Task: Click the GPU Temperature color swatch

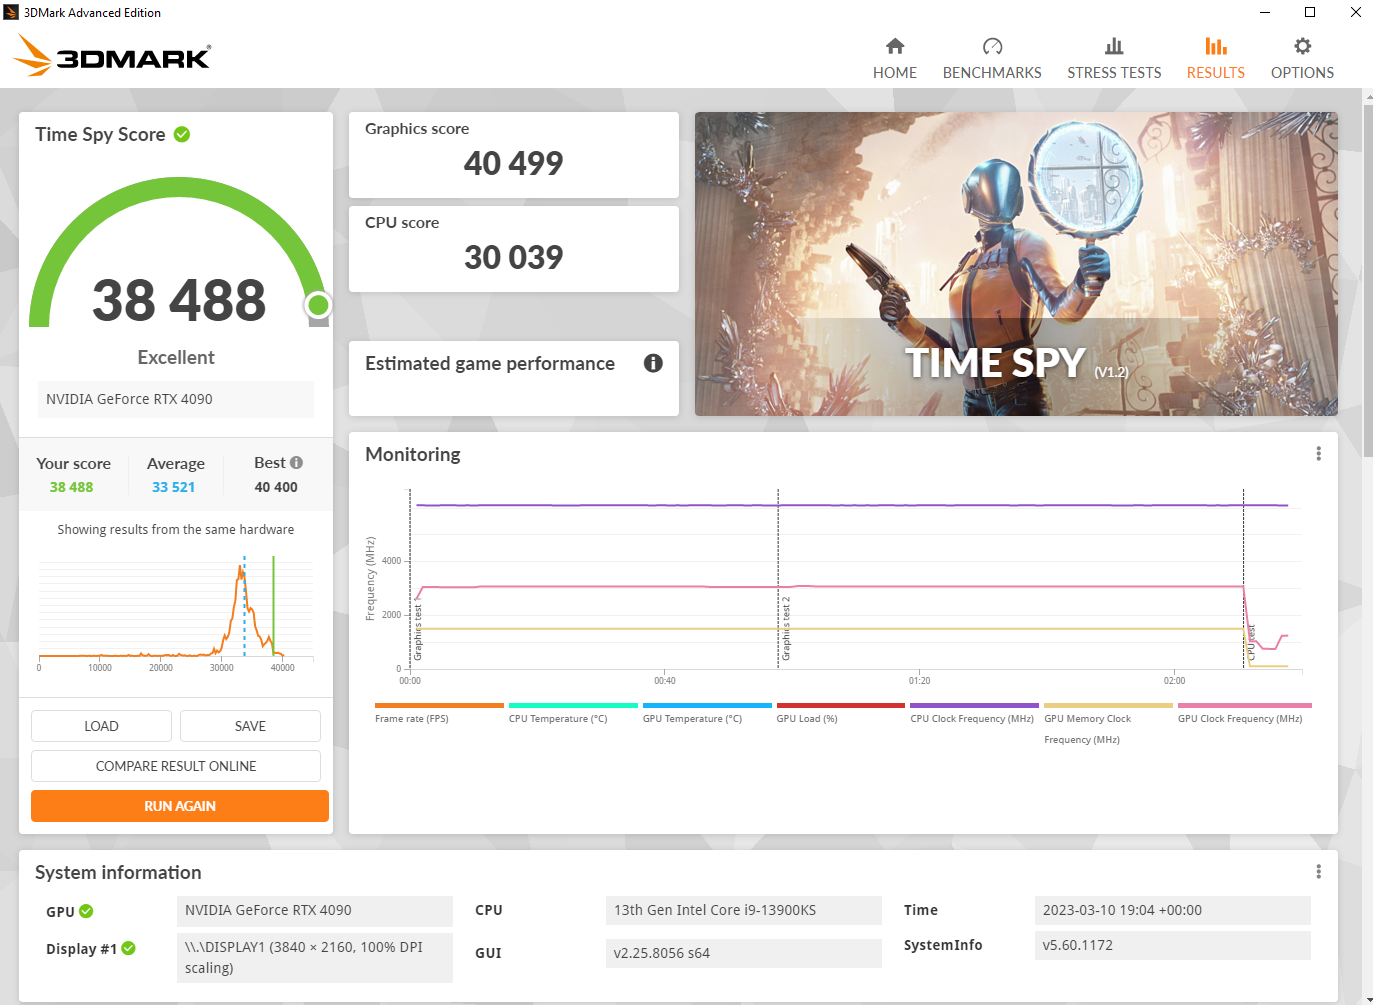Action: (x=707, y=704)
